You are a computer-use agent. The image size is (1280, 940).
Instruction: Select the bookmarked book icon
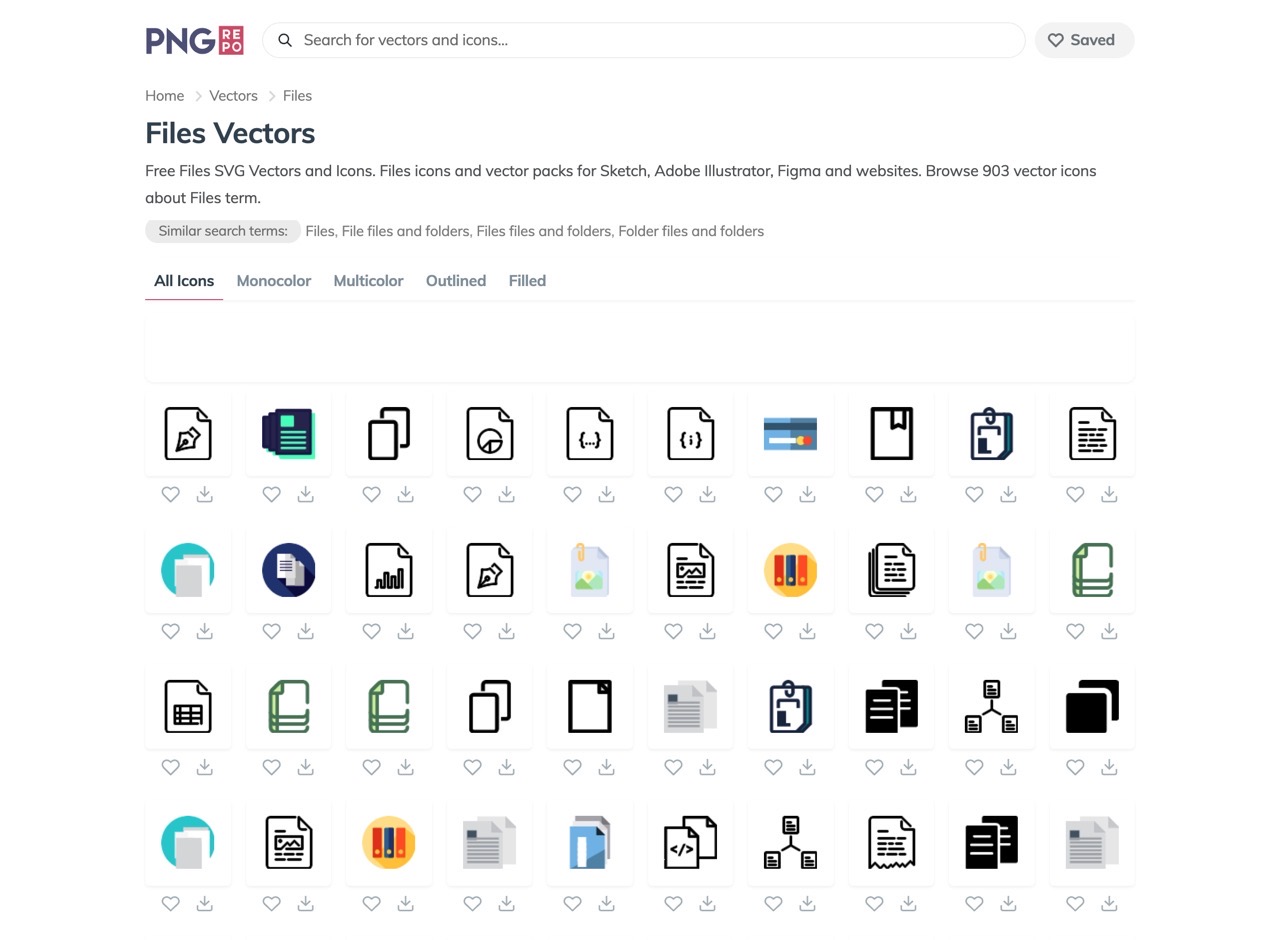tap(891, 434)
